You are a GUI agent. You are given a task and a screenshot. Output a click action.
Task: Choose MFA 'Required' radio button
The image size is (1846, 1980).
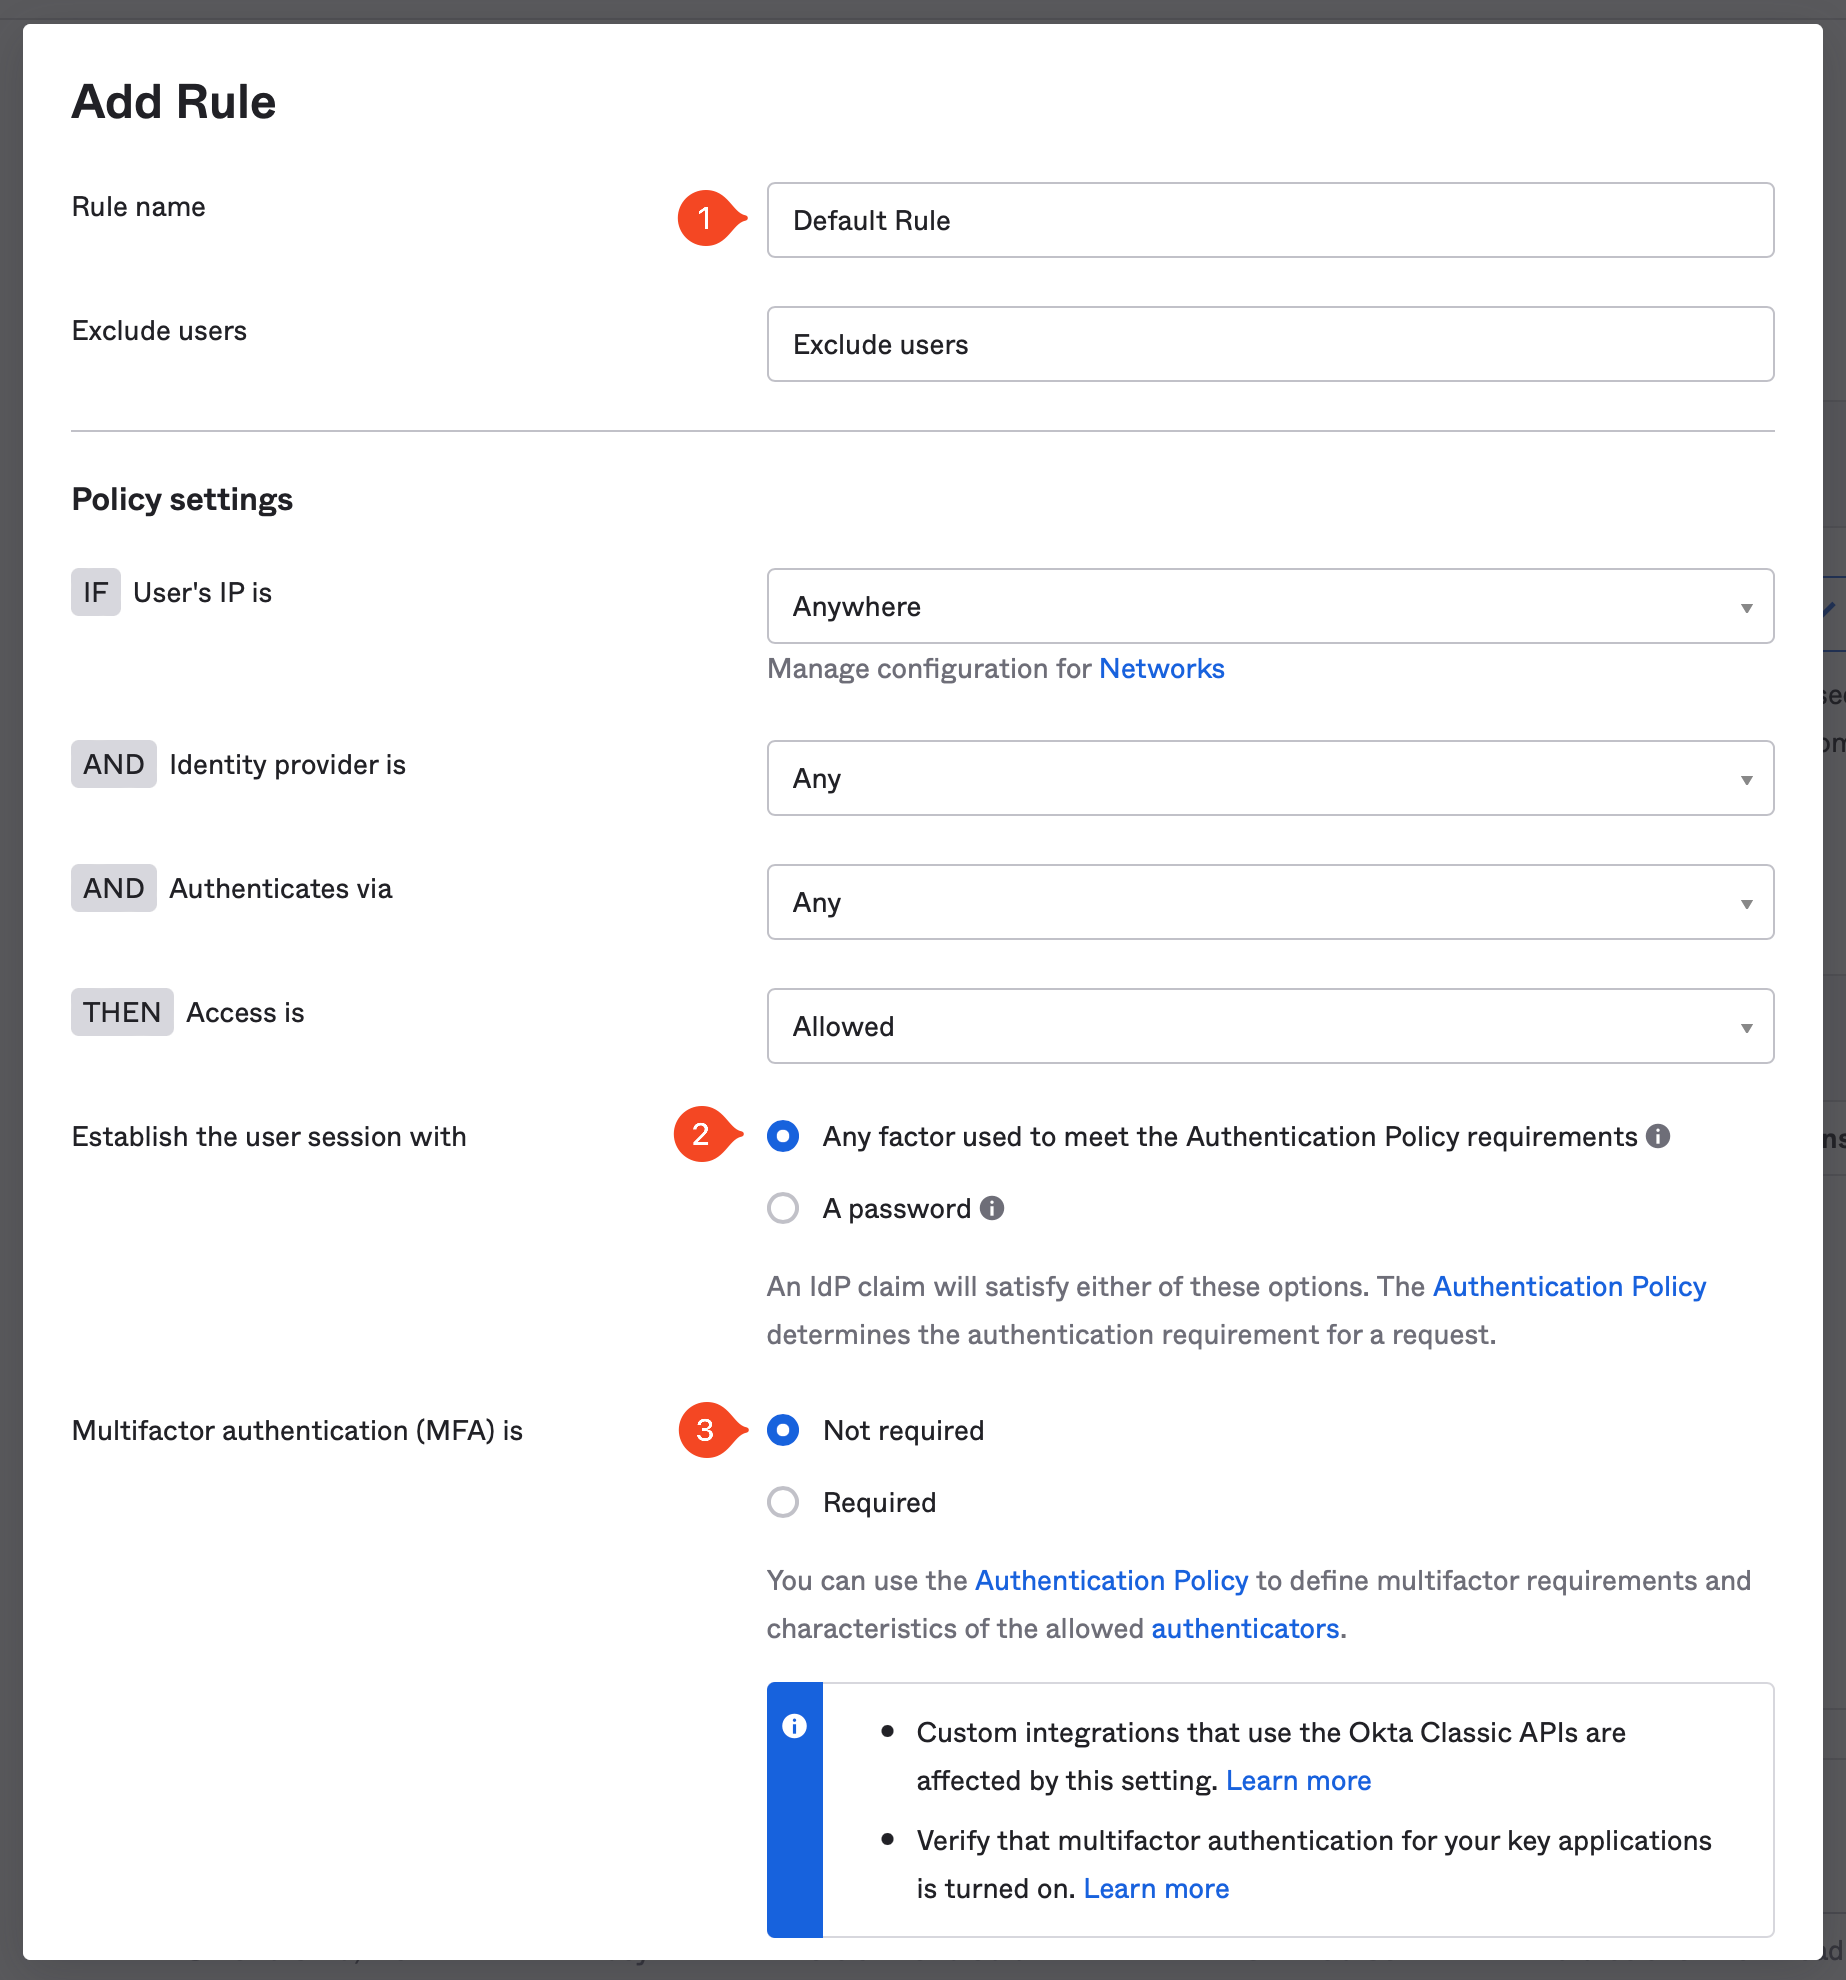pyautogui.click(x=783, y=1502)
